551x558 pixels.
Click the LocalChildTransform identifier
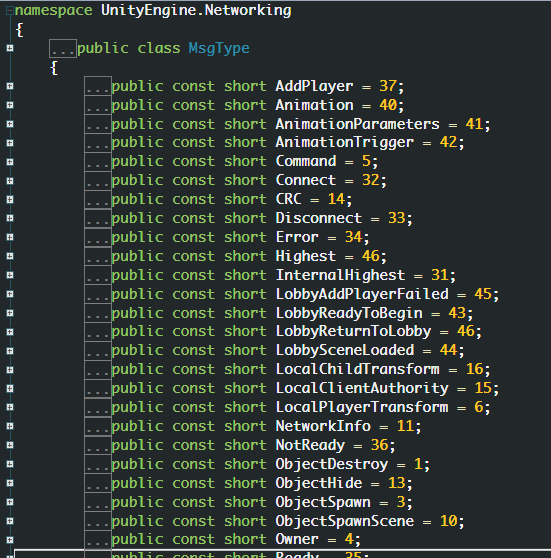pyautogui.click(x=357, y=369)
